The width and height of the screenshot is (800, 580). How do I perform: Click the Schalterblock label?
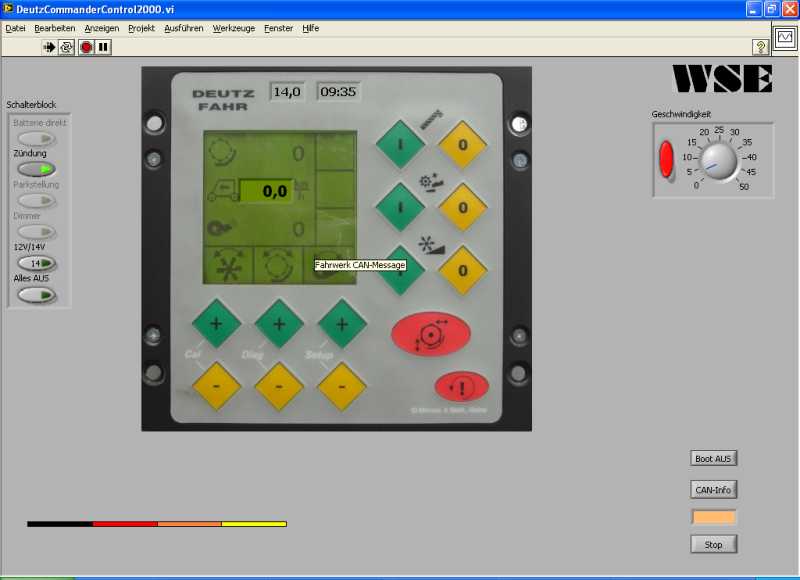[31, 105]
